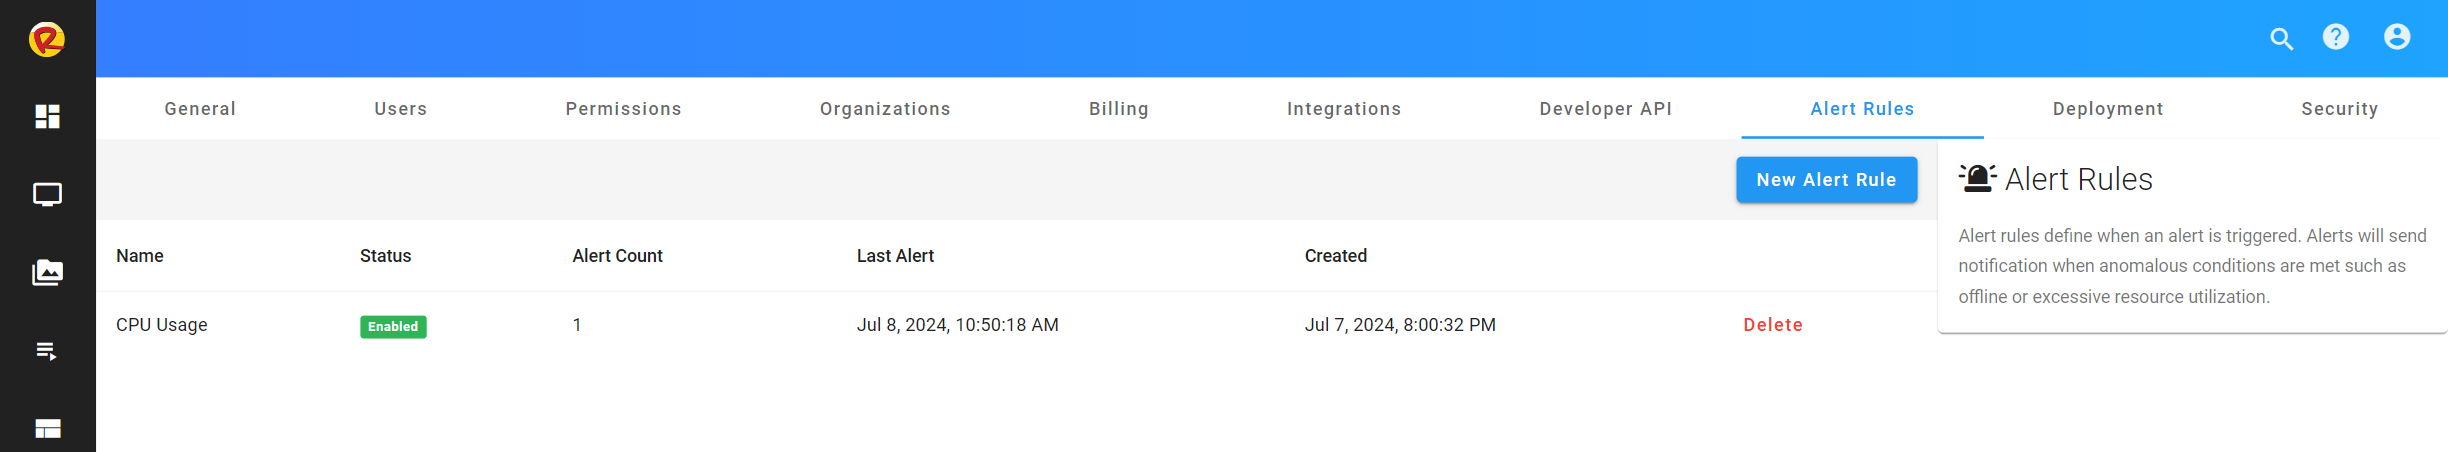The height and width of the screenshot is (452, 2448).
Task: Switch to the Users tab
Action: pos(400,109)
